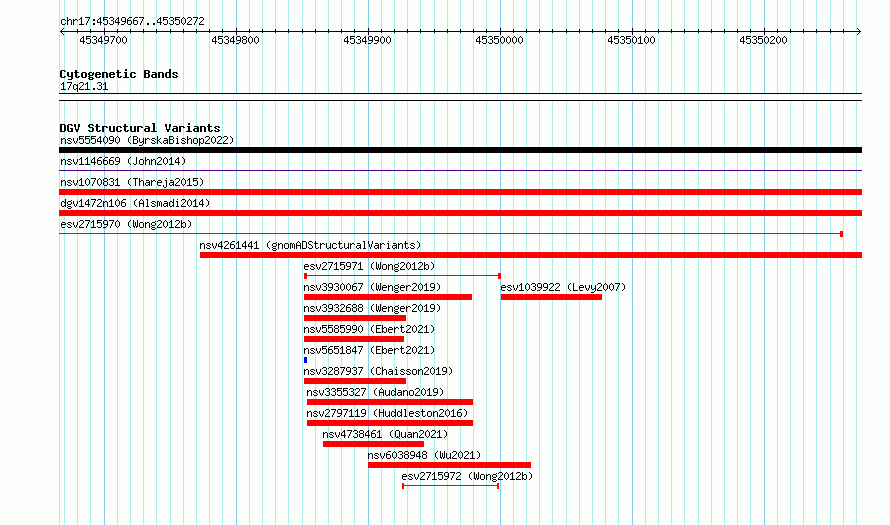Select the thin esv2715971 variant line

click(x=402, y=276)
